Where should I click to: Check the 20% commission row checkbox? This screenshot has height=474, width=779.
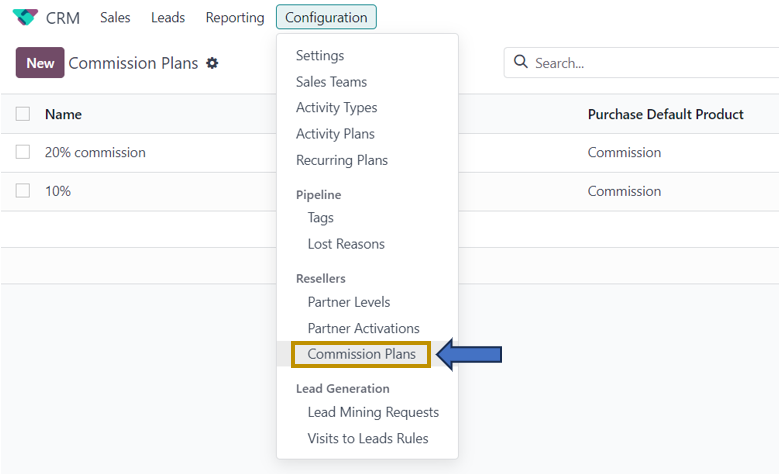coord(23,153)
